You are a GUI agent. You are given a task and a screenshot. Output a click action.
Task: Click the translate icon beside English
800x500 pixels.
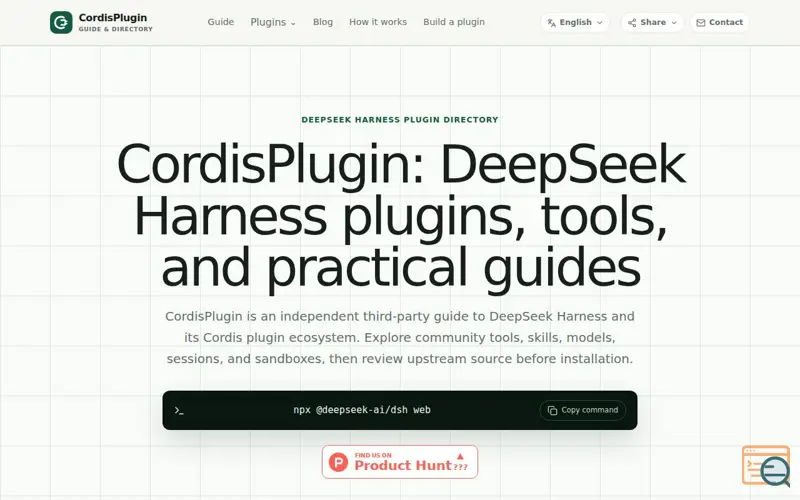point(552,22)
